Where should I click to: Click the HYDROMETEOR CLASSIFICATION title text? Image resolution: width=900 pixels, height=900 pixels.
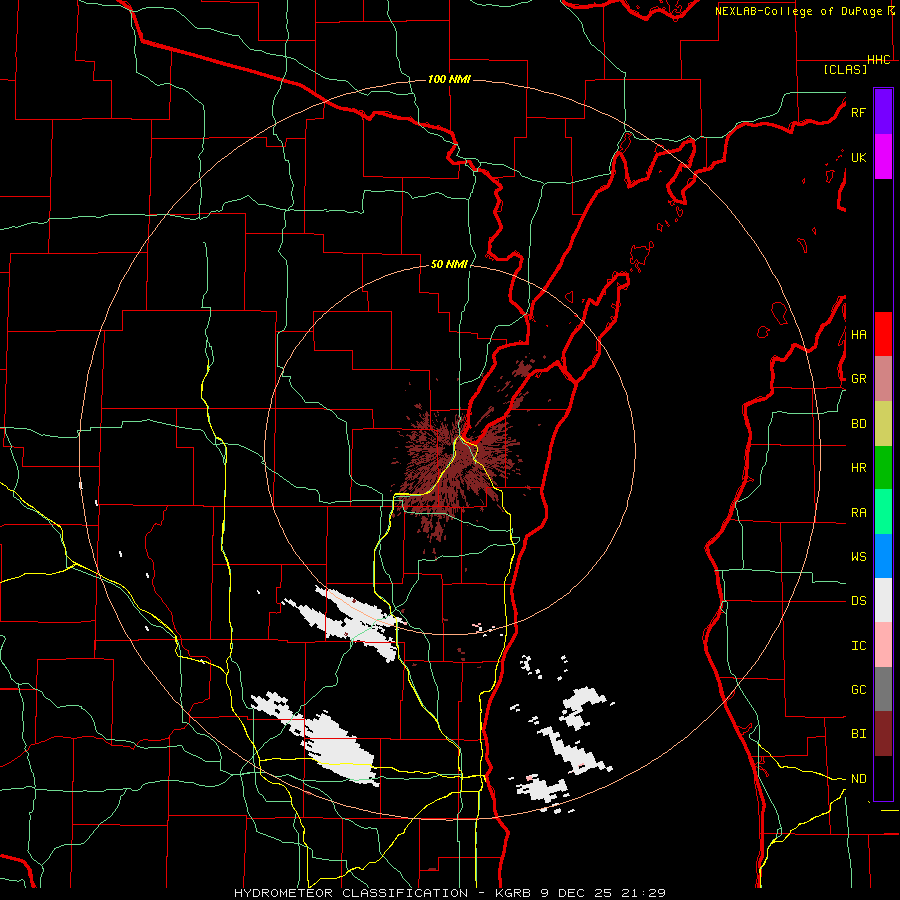click(351, 893)
